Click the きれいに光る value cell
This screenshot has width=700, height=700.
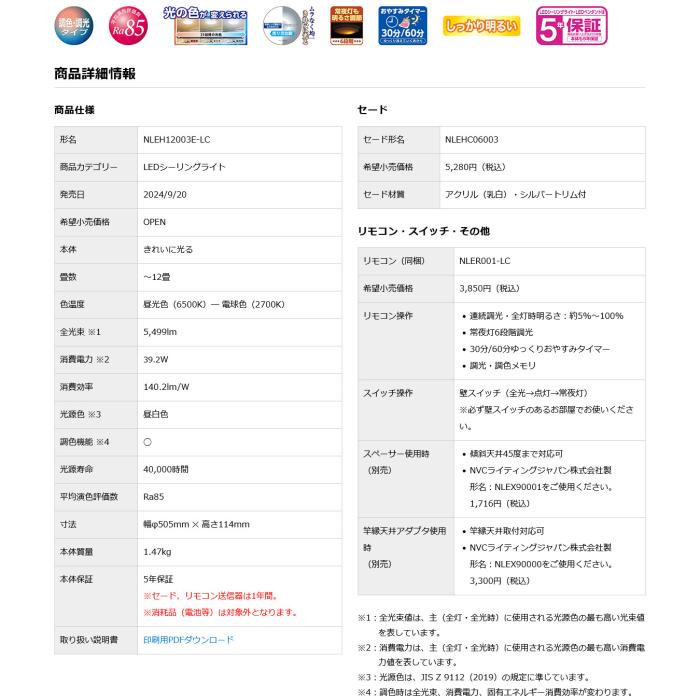(x=168, y=250)
